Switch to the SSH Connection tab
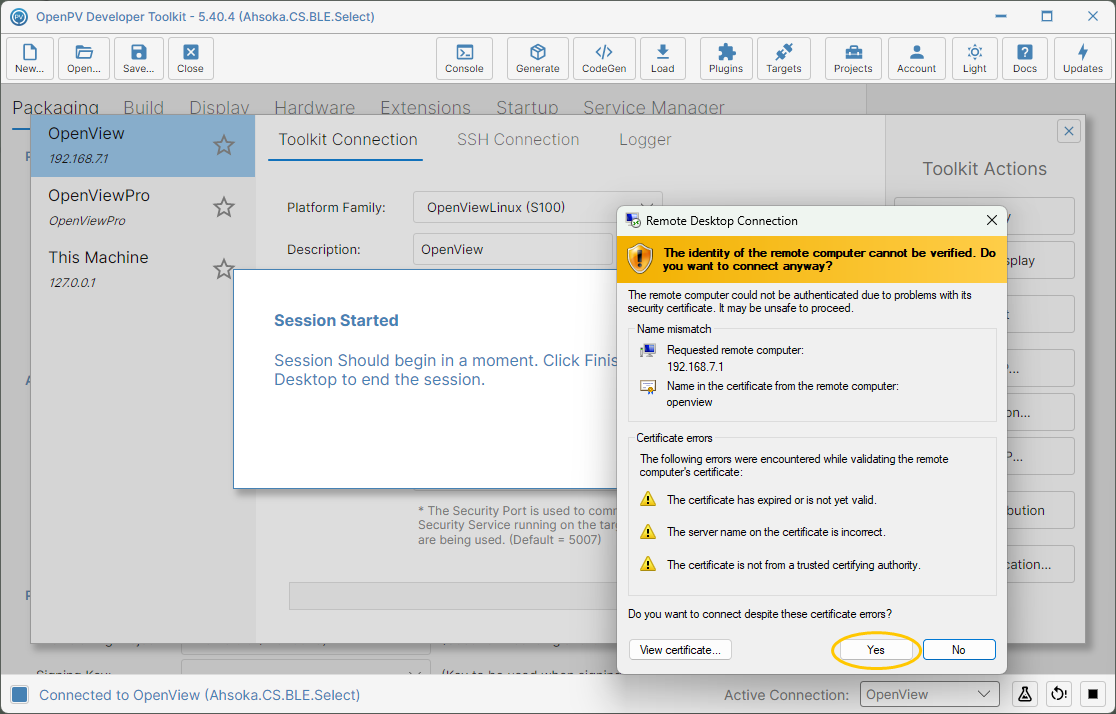Screen dimensions: 1116x714 point(517,140)
